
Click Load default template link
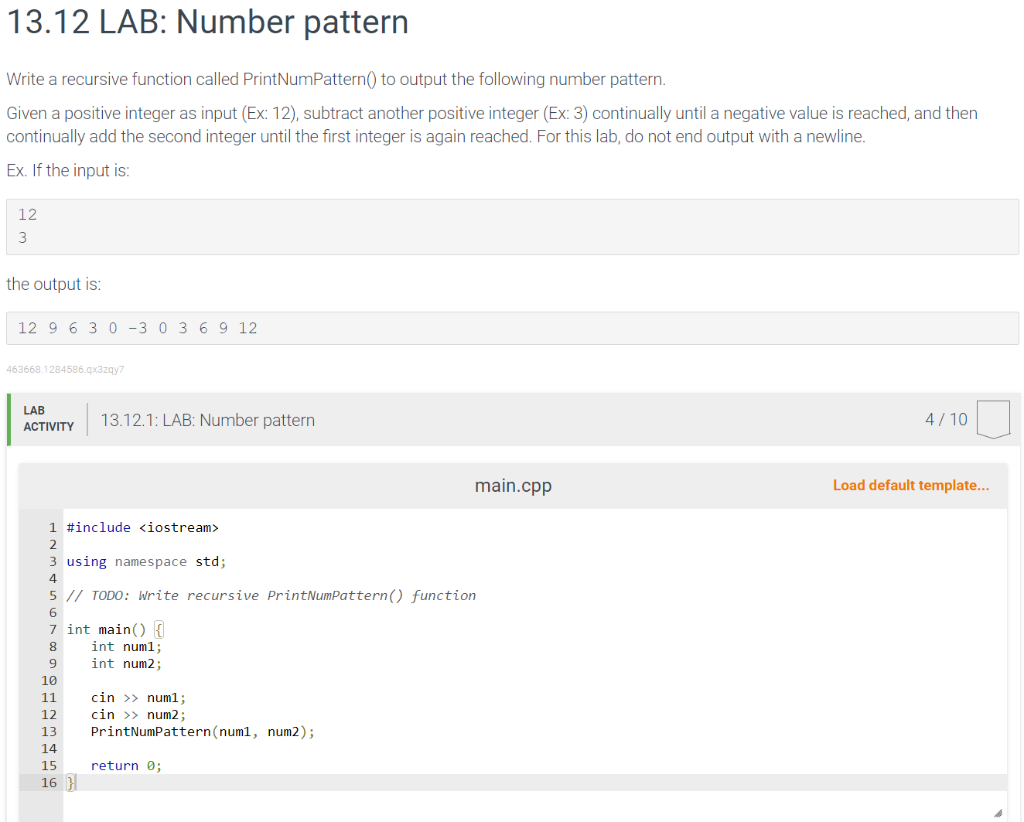coord(910,485)
